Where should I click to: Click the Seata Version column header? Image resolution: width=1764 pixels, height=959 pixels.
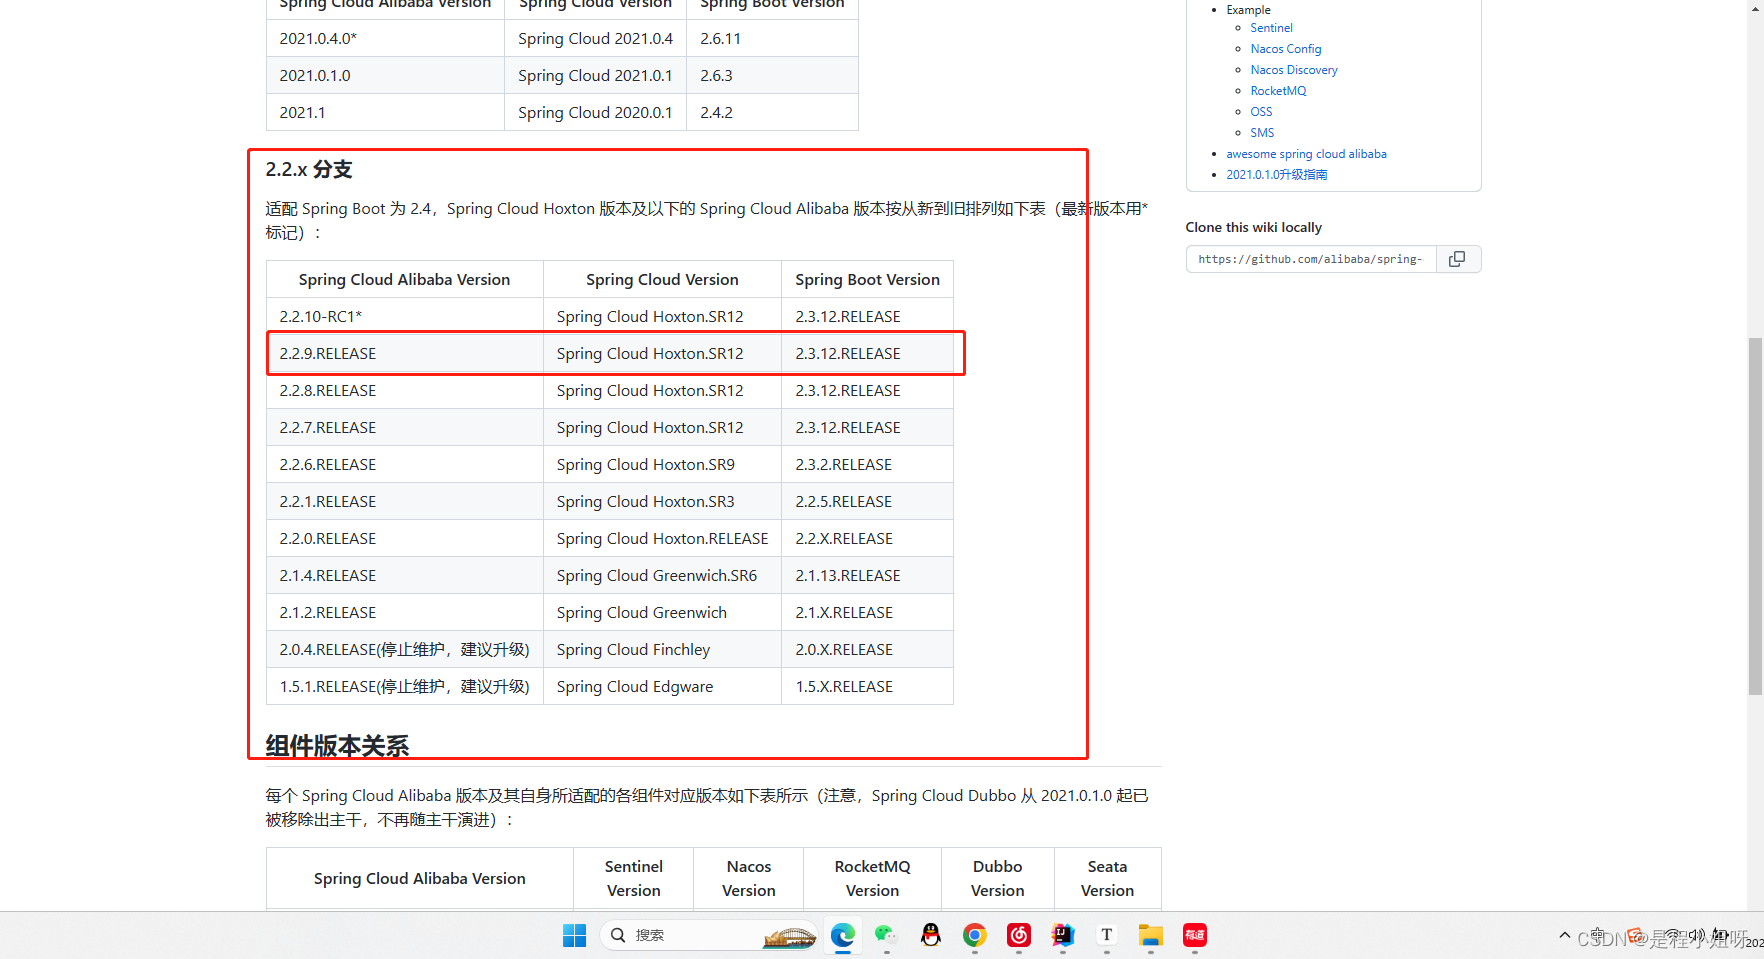[1108, 879]
